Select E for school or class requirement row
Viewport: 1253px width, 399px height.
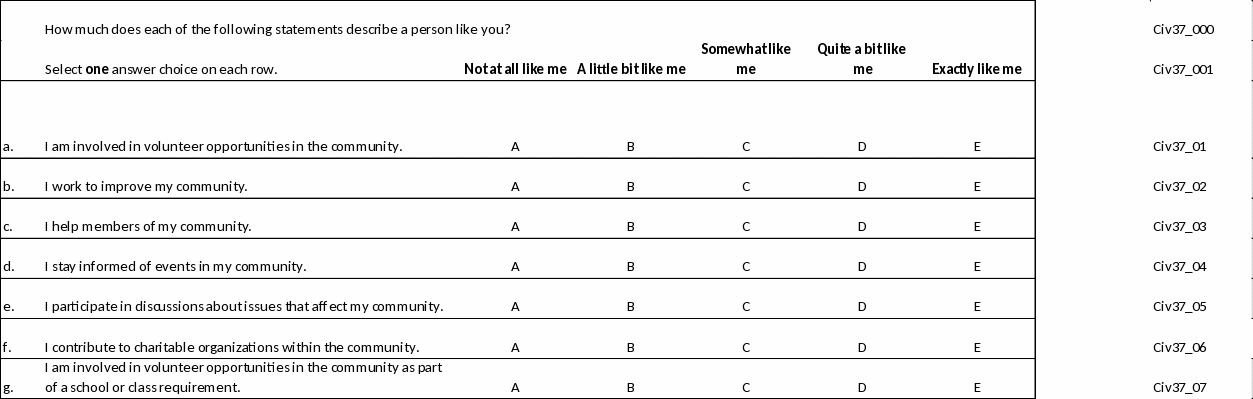click(x=977, y=387)
